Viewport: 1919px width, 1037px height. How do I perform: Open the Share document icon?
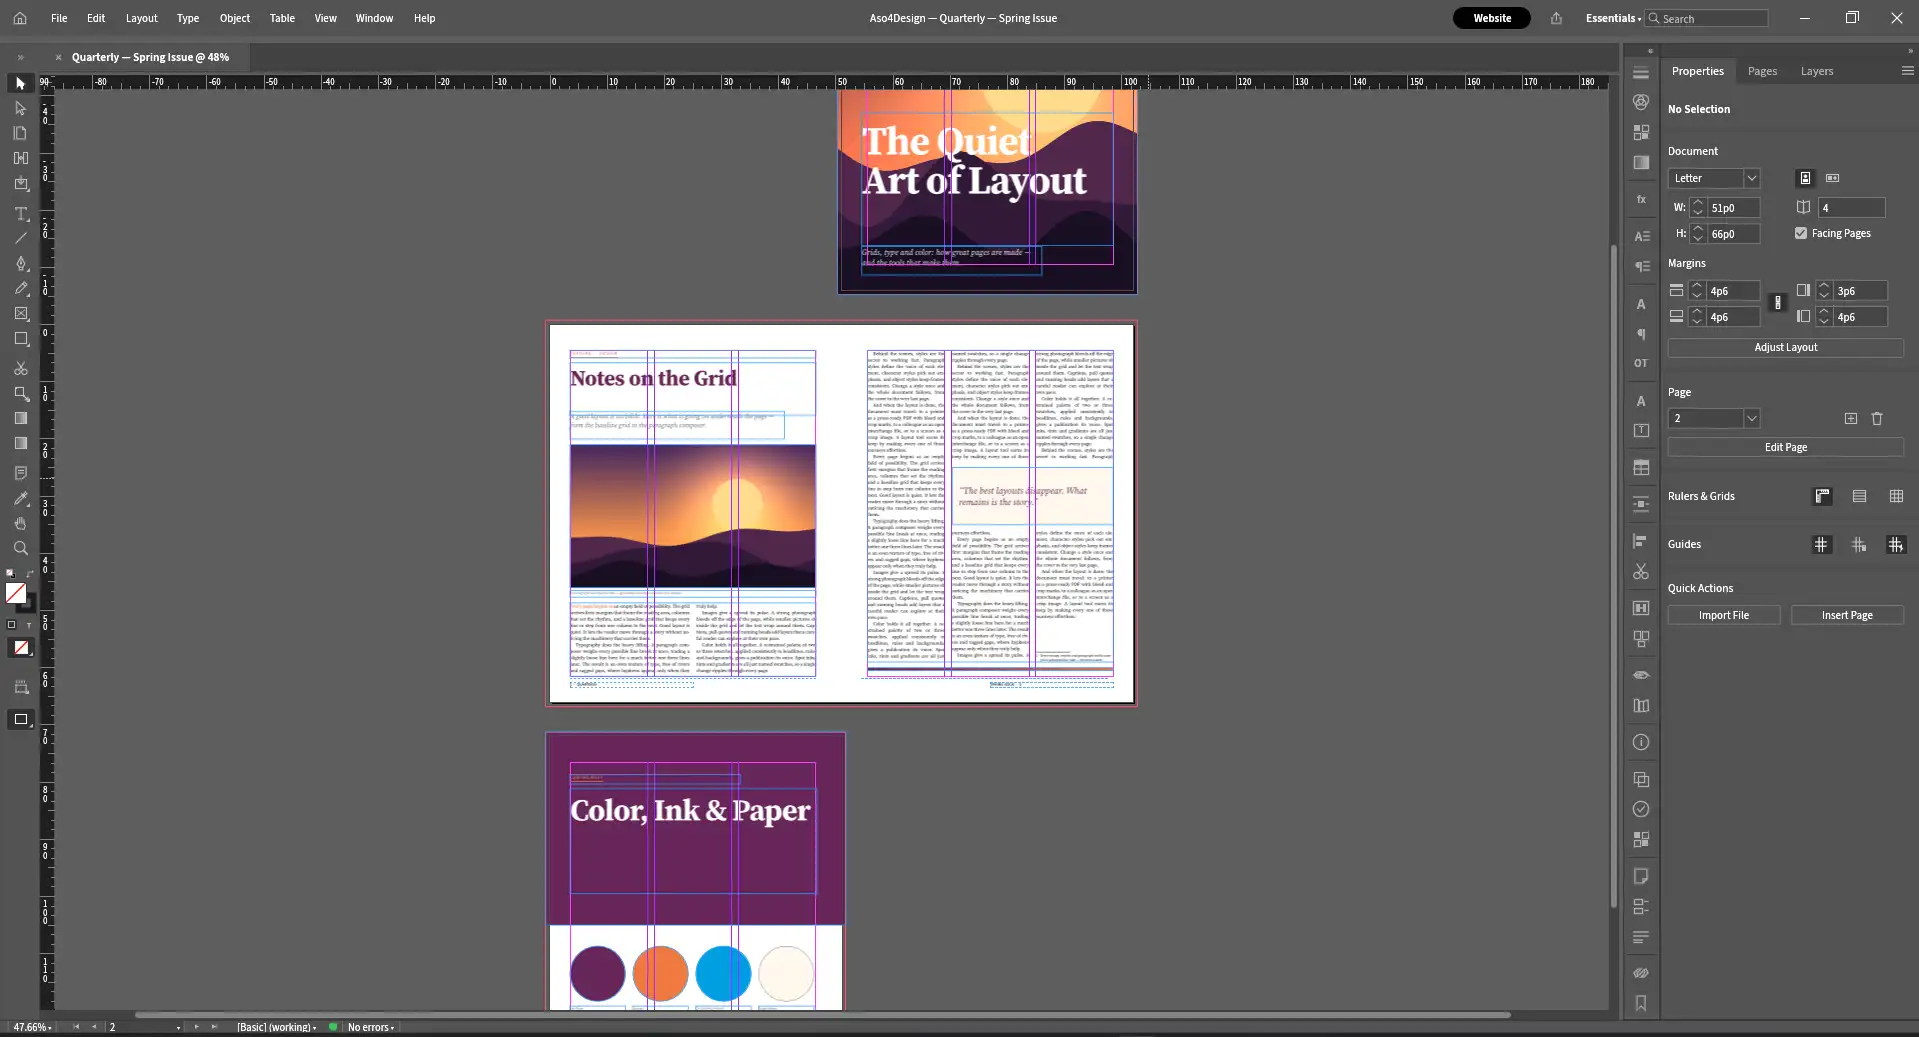(x=1556, y=18)
